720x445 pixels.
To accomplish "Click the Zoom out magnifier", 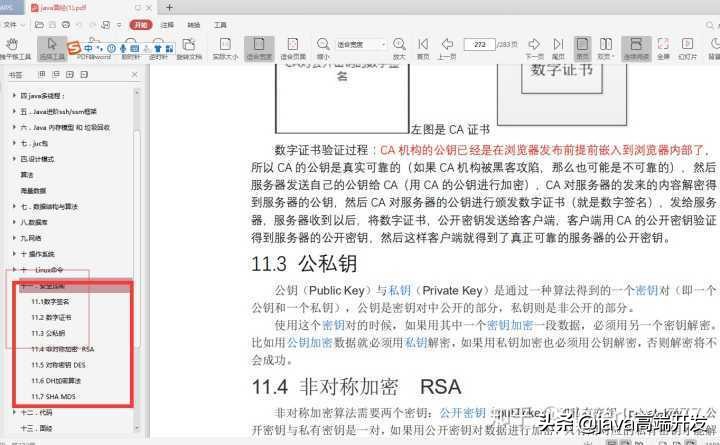I will (x=323, y=48).
